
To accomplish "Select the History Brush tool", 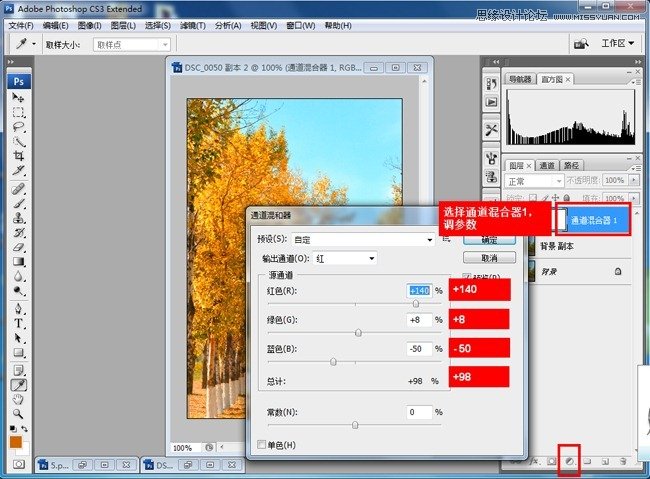I will [x=18, y=233].
